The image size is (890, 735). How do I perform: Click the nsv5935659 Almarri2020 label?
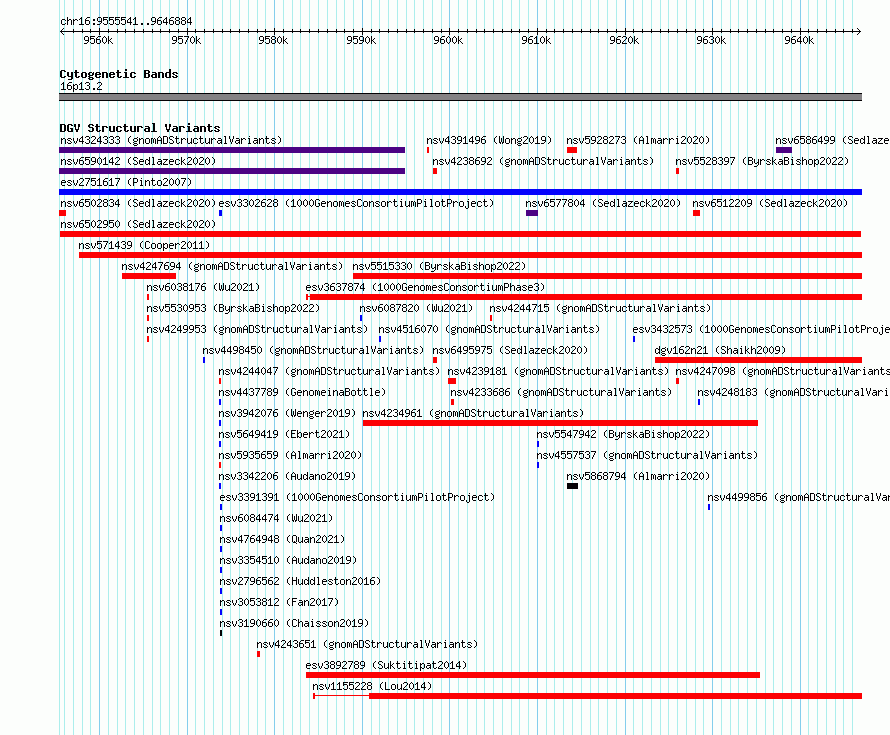[290, 455]
